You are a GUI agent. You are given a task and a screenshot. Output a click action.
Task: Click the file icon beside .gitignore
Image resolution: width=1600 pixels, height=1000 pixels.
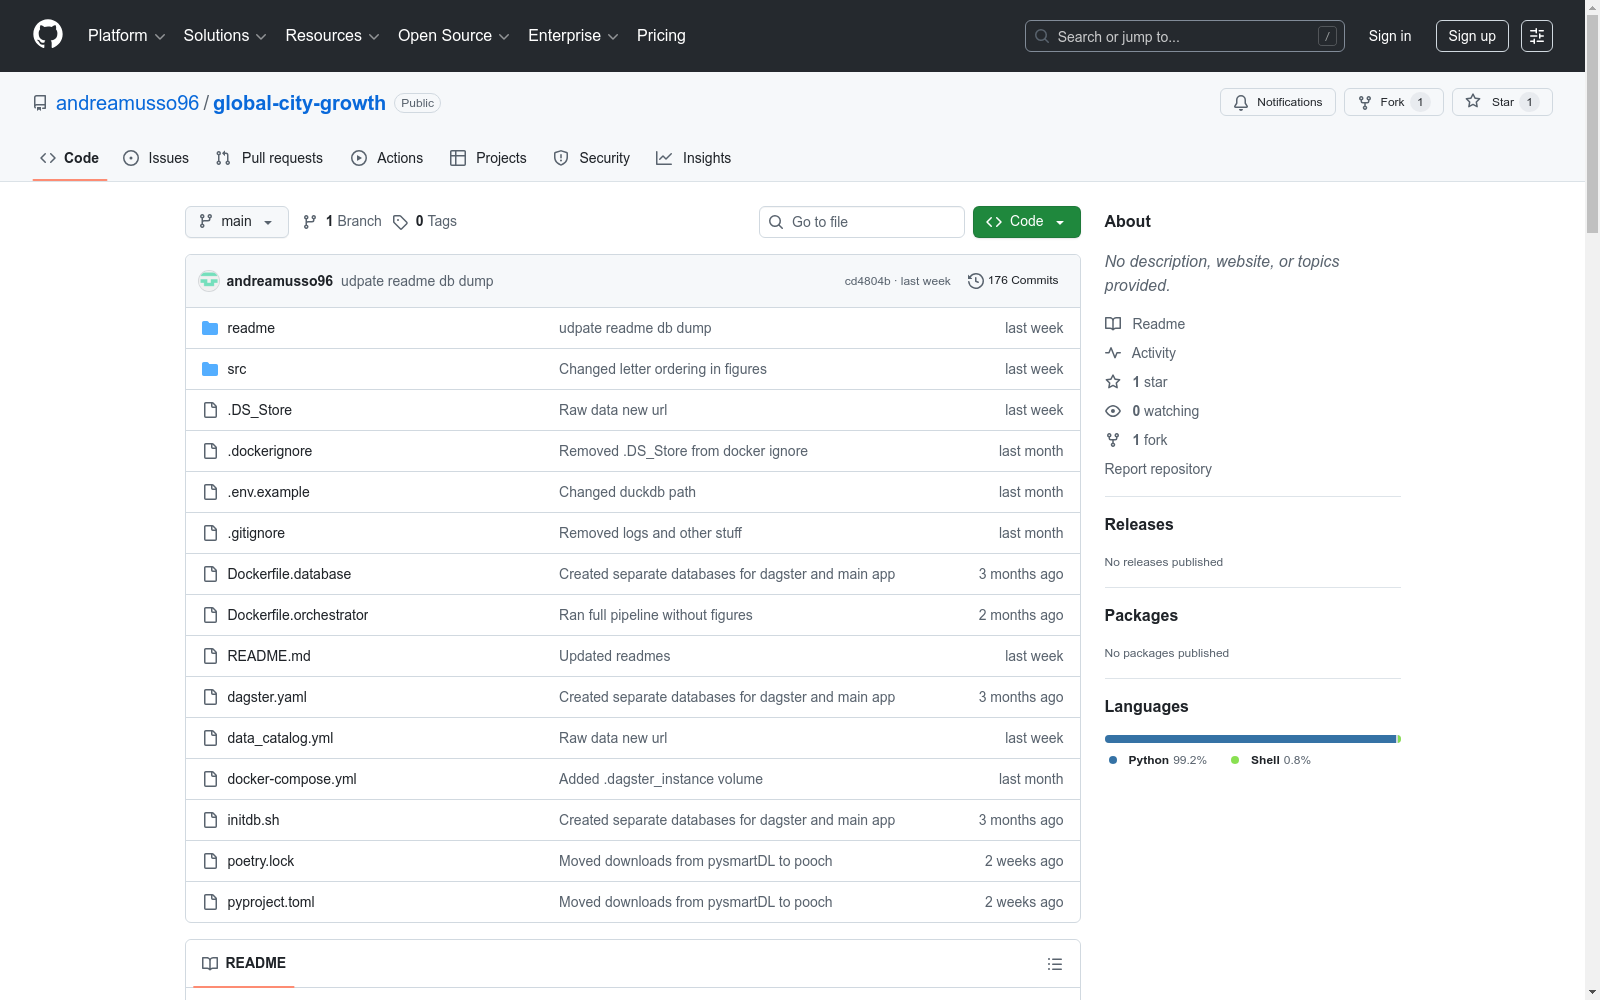click(x=210, y=533)
